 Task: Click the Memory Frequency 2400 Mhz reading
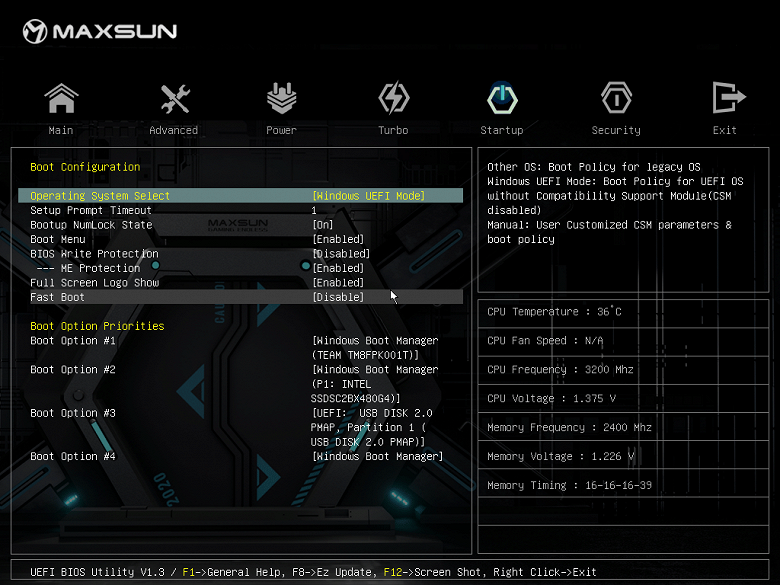tap(569, 427)
